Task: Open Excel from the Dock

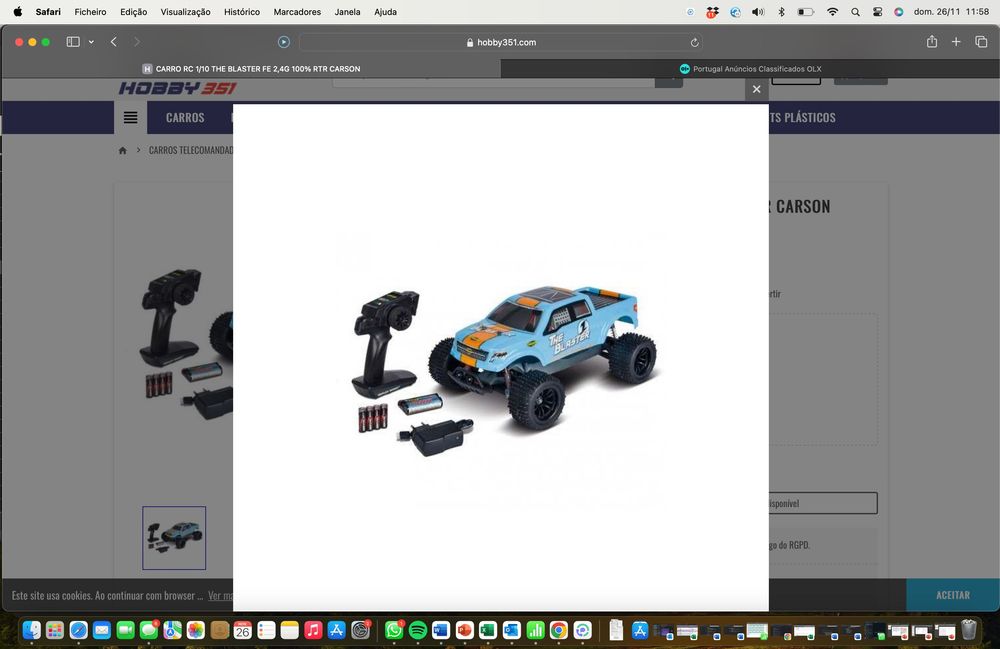Action: point(488,630)
